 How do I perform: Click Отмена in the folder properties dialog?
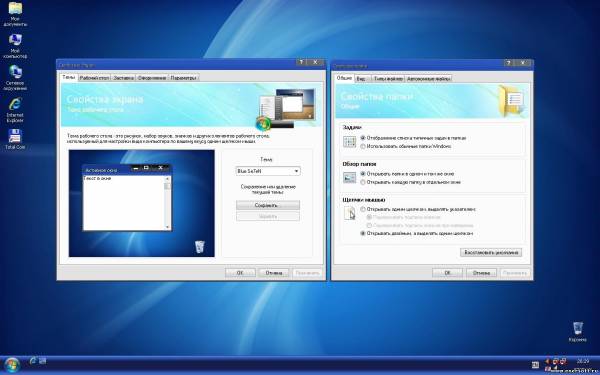coord(481,273)
